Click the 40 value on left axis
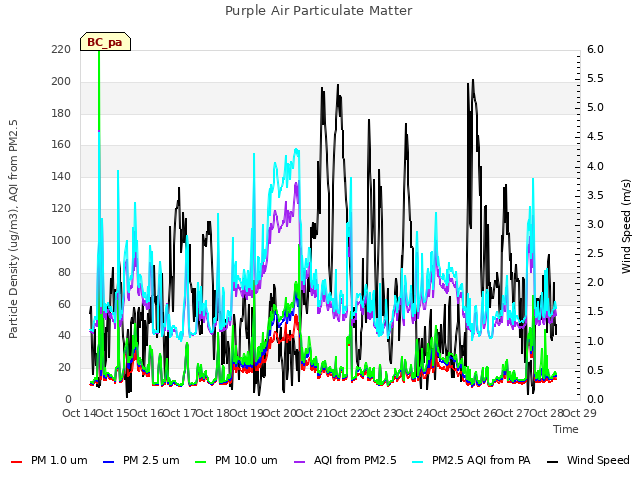The height and width of the screenshot is (480, 640). [64, 336]
